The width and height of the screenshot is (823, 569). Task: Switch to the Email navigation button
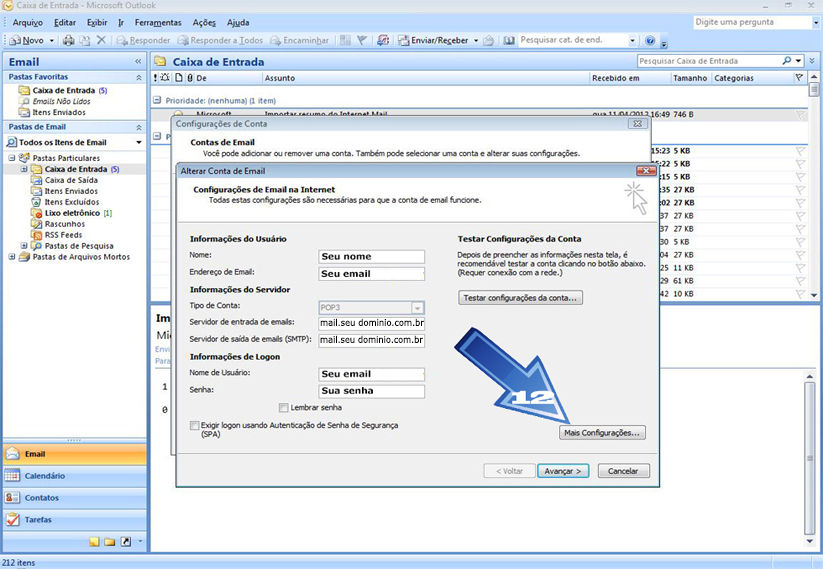pos(75,454)
